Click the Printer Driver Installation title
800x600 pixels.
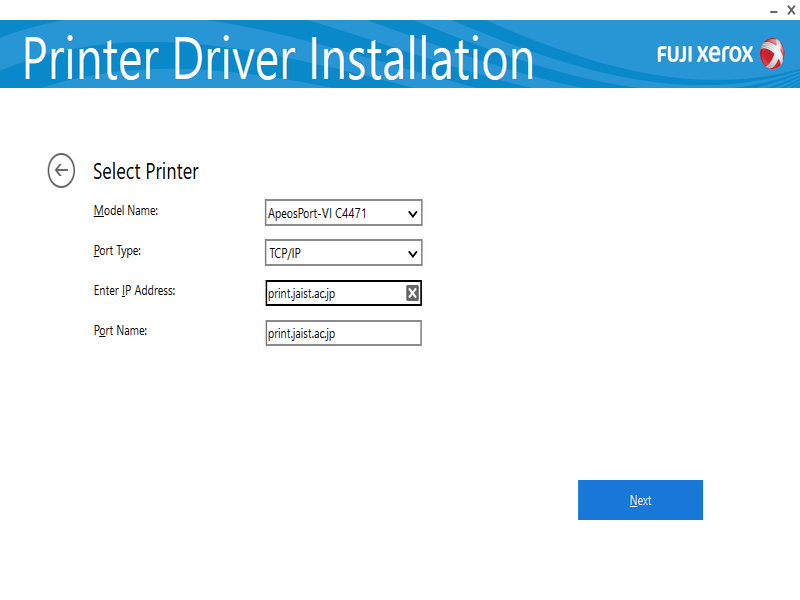pos(278,59)
